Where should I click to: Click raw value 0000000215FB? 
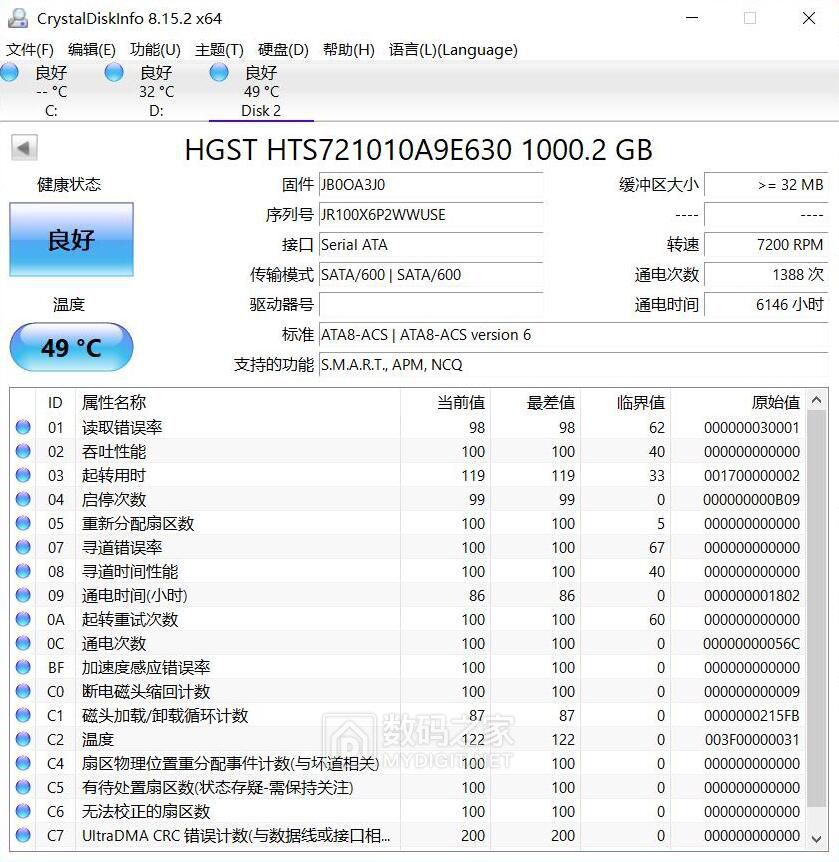pos(752,716)
